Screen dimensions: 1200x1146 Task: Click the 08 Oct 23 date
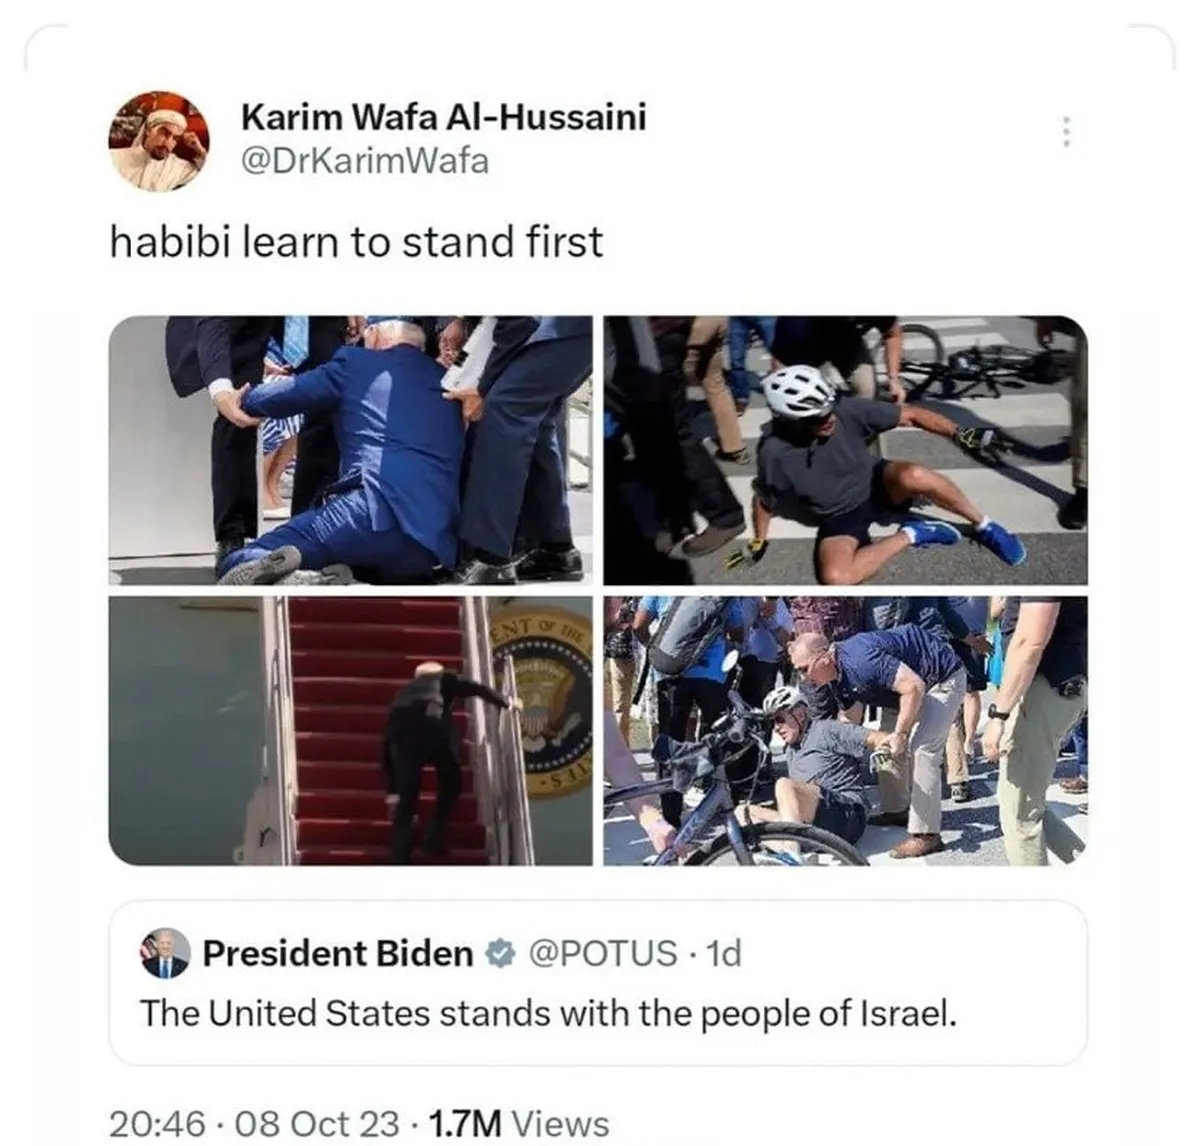[317, 1123]
